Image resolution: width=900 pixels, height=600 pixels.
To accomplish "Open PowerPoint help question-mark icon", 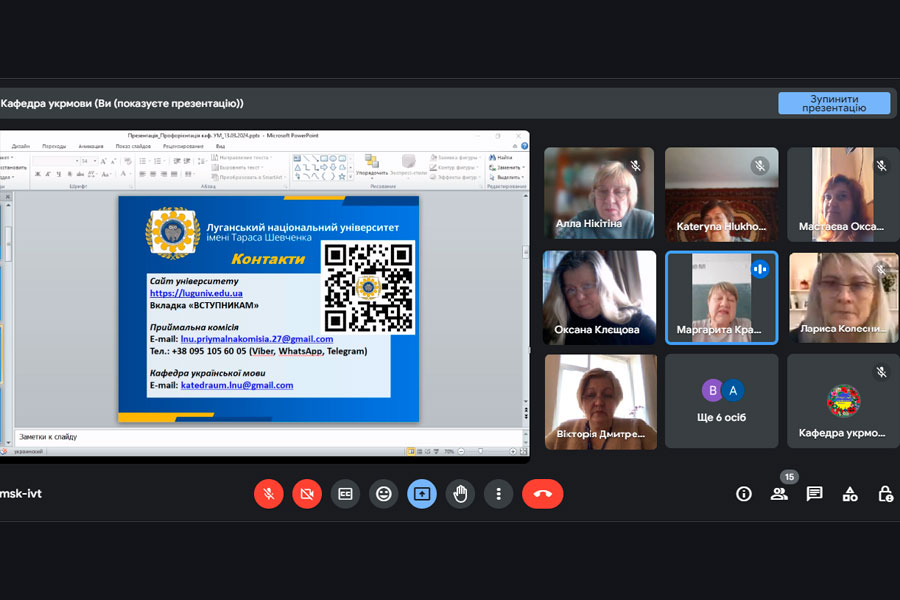I will click(524, 146).
